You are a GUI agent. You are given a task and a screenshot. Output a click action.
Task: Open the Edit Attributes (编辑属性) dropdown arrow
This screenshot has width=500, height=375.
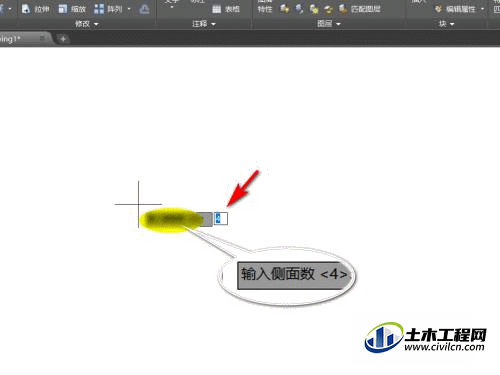tap(482, 9)
